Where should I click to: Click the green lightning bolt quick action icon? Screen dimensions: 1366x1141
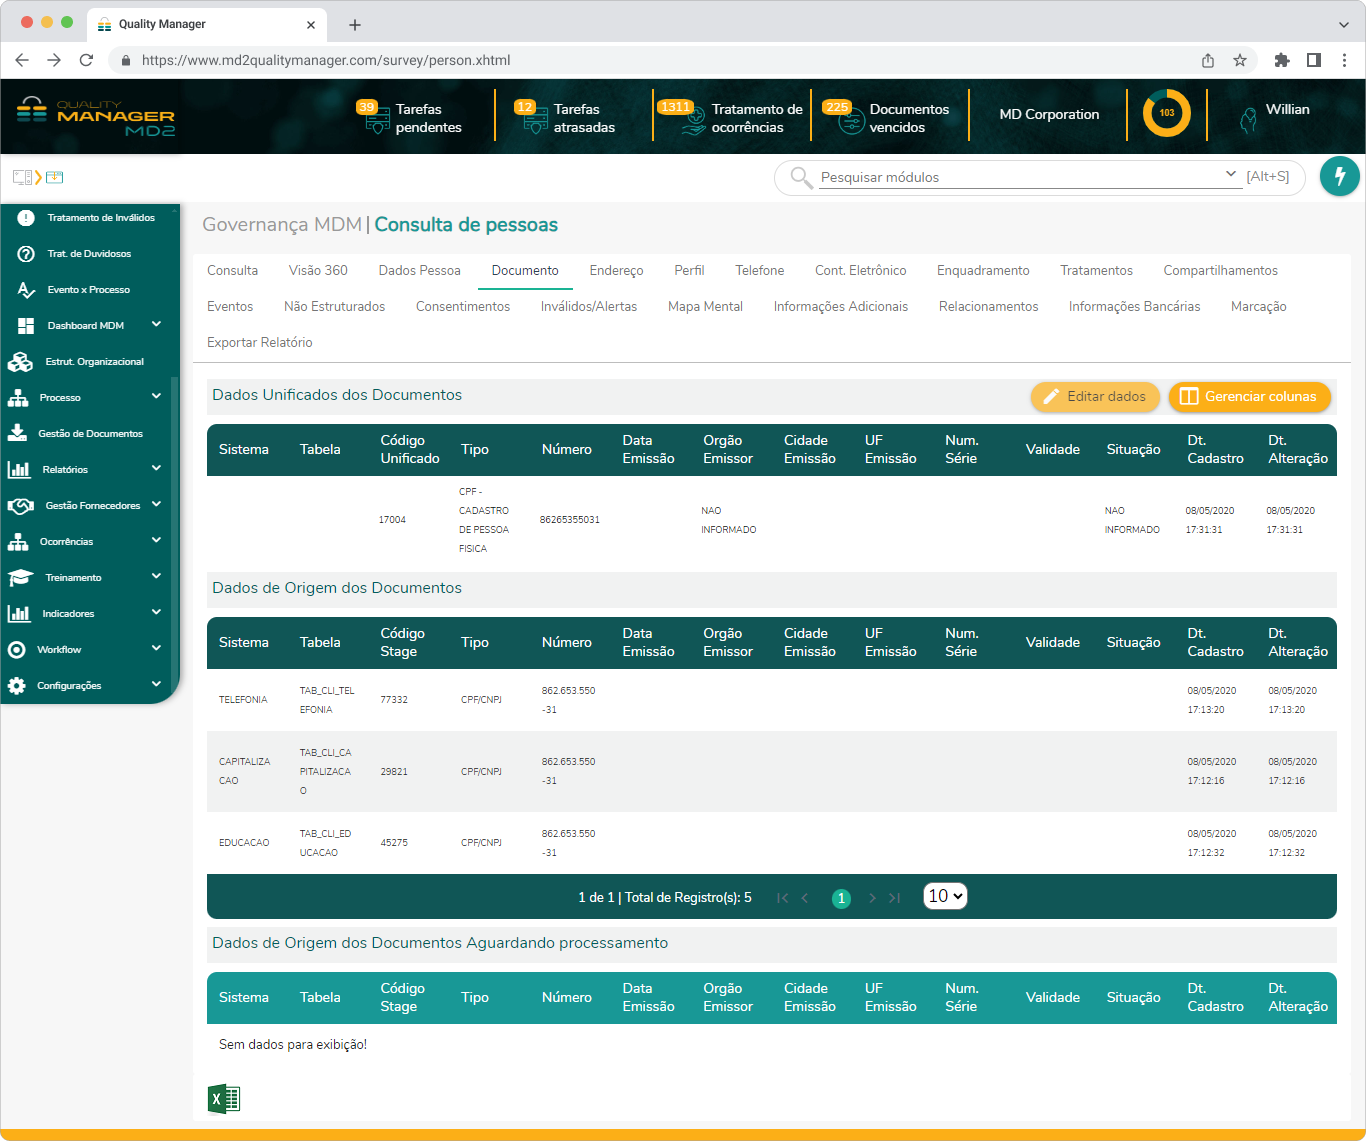tap(1339, 176)
